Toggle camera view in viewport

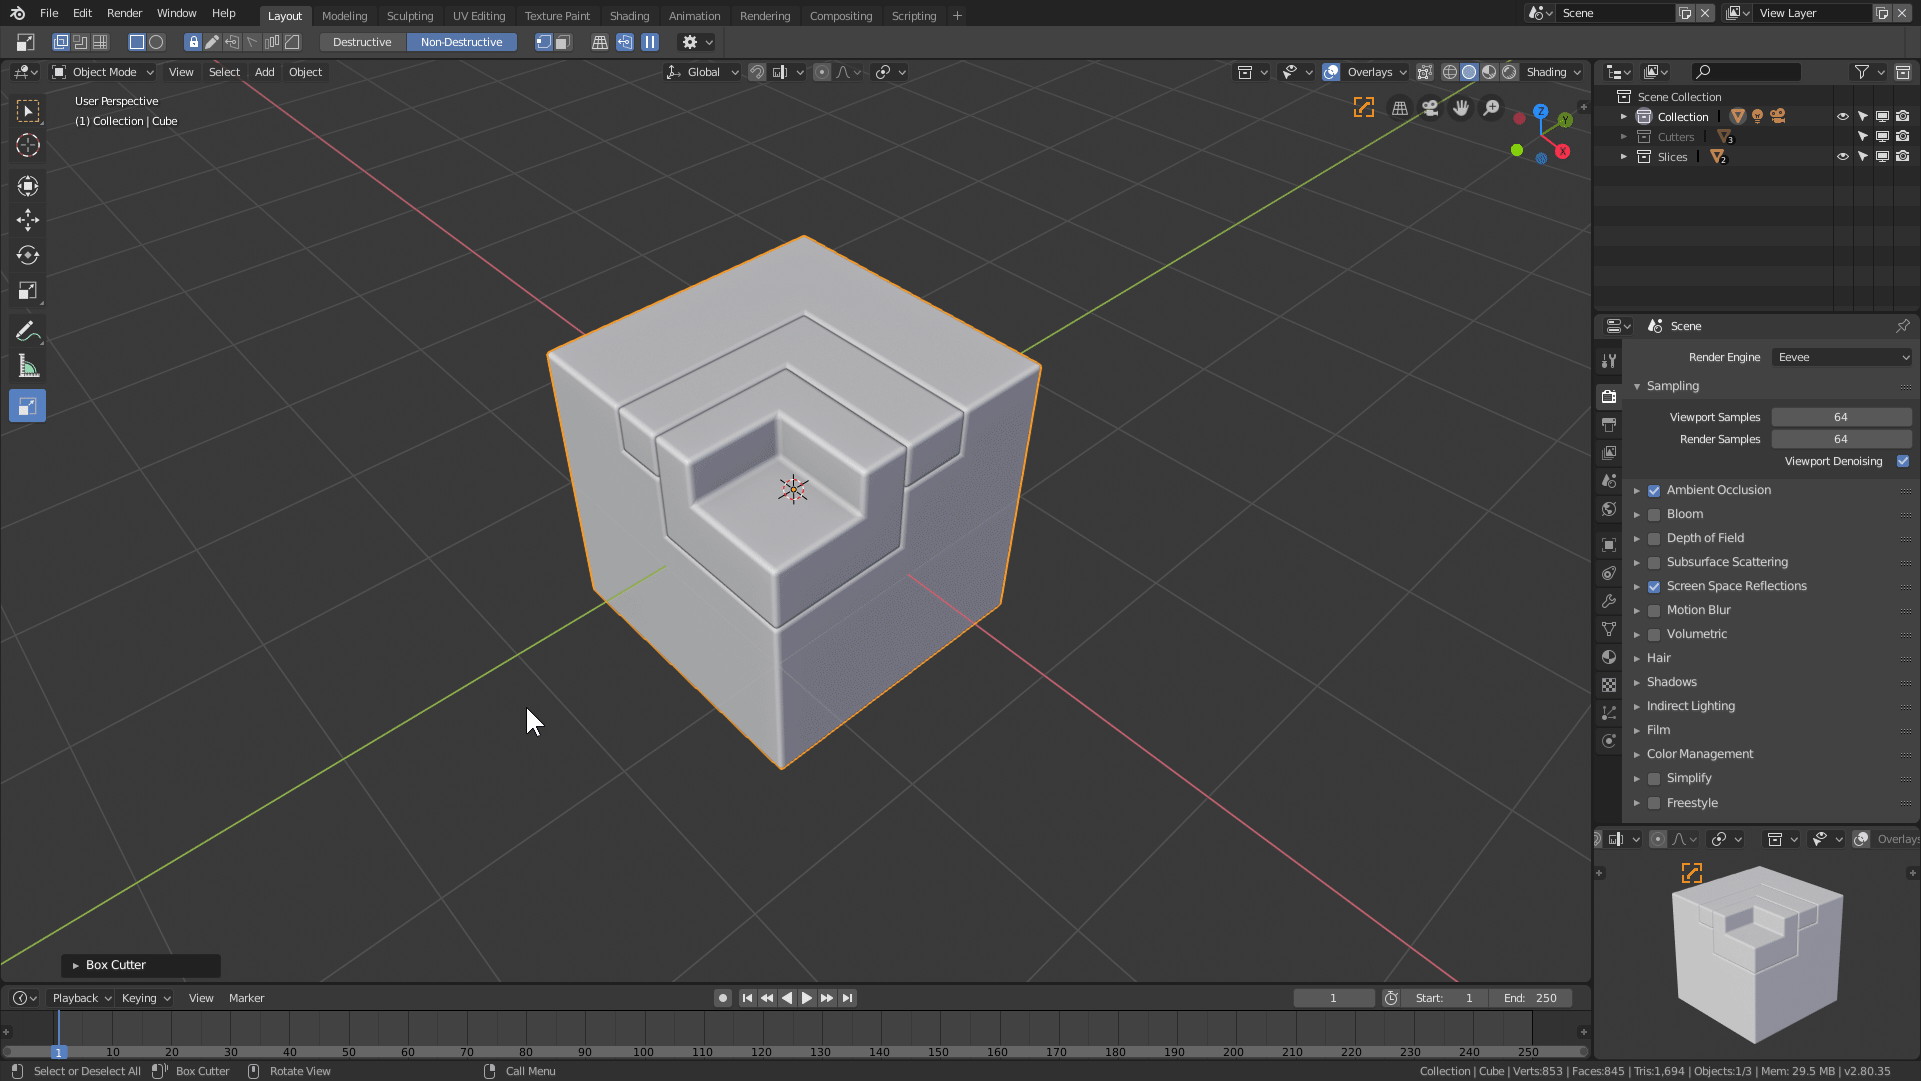pyautogui.click(x=1430, y=108)
